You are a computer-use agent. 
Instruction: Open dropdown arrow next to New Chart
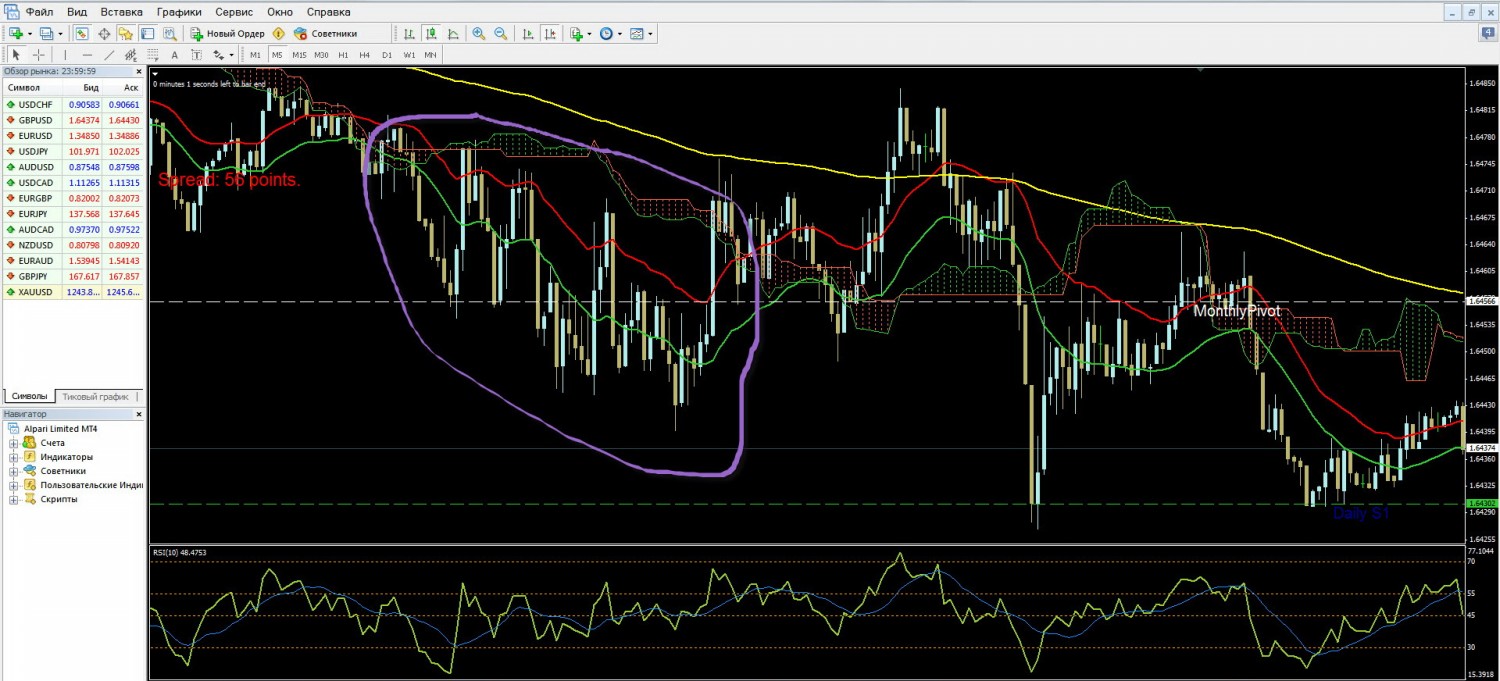pyautogui.click(x=30, y=34)
